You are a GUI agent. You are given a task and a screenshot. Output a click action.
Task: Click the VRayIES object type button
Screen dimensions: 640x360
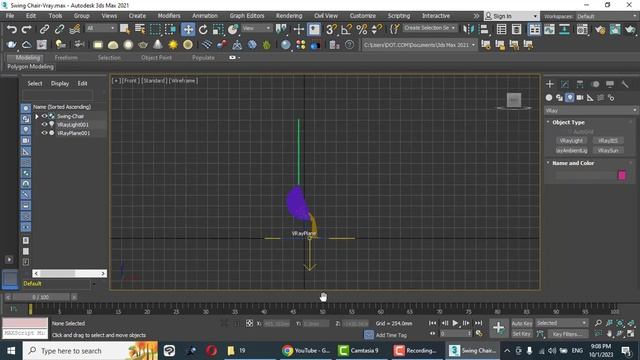coord(608,140)
